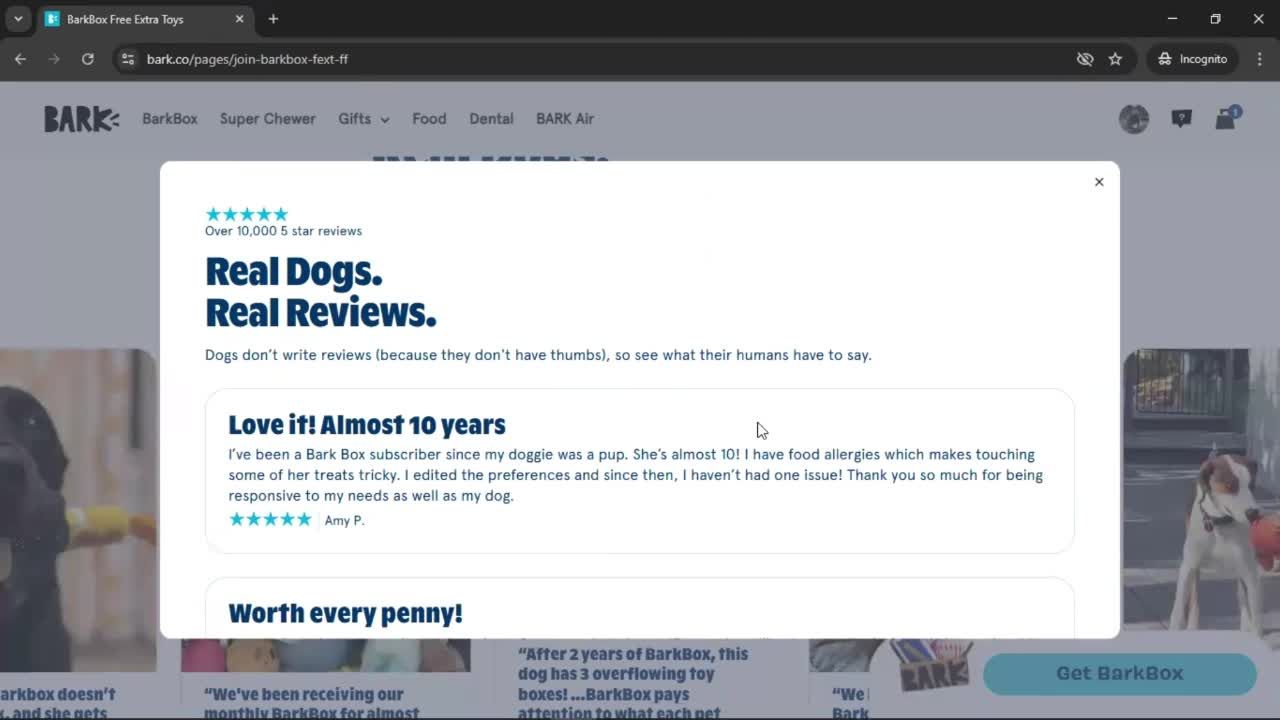Click the five stars above the reviews count
Image resolution: width=1280 pixels, height=720 pixels.
(246, 214)
